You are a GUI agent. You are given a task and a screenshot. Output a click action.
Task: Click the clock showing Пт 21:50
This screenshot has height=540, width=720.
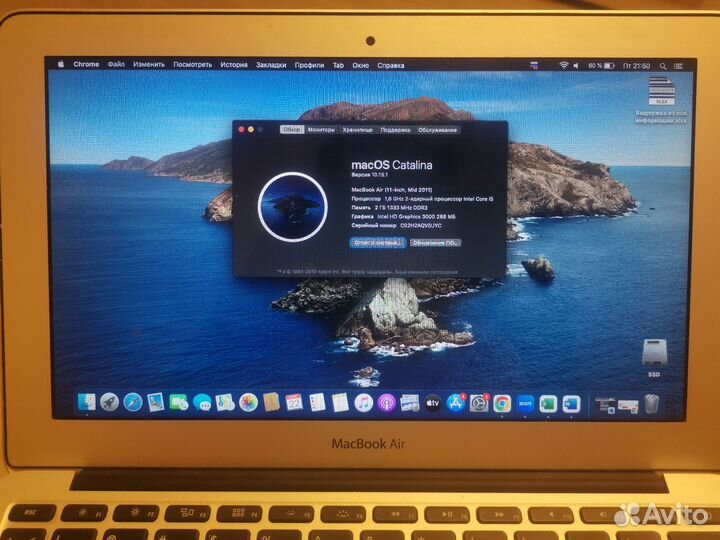tap(636, 66)
